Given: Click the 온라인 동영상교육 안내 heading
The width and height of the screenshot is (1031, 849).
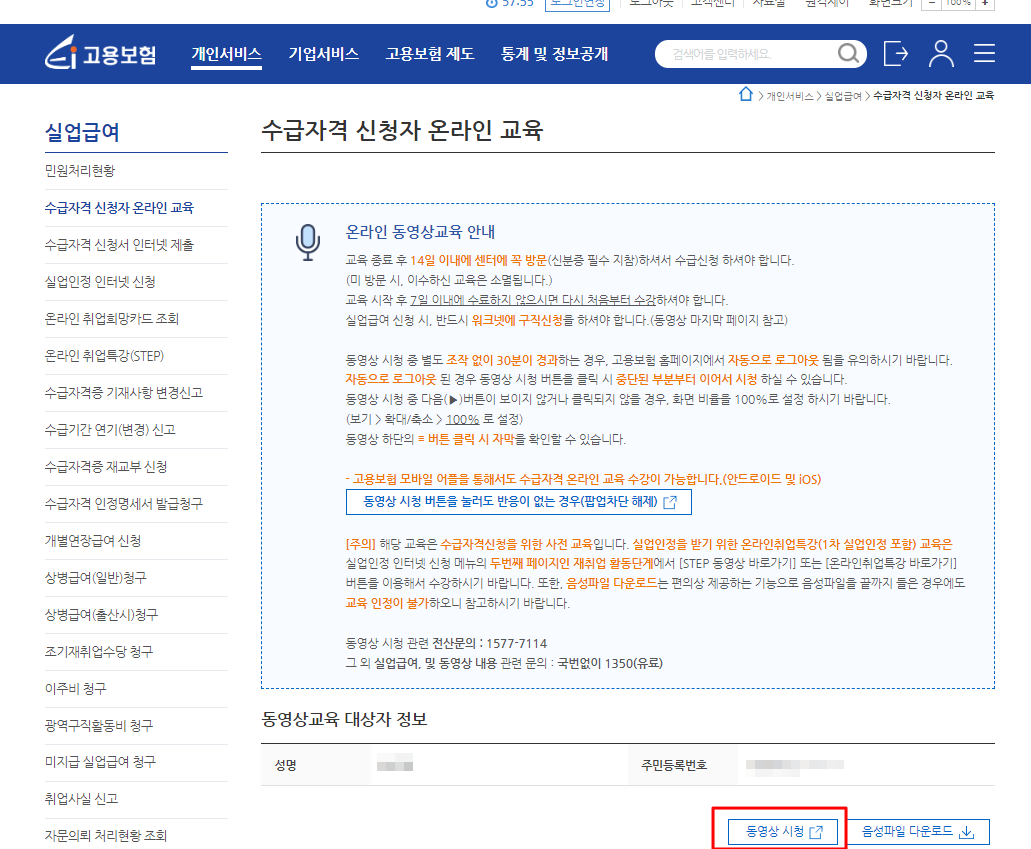Looking at the screenshot, I should pyautogui.click(x=420, y=231).
